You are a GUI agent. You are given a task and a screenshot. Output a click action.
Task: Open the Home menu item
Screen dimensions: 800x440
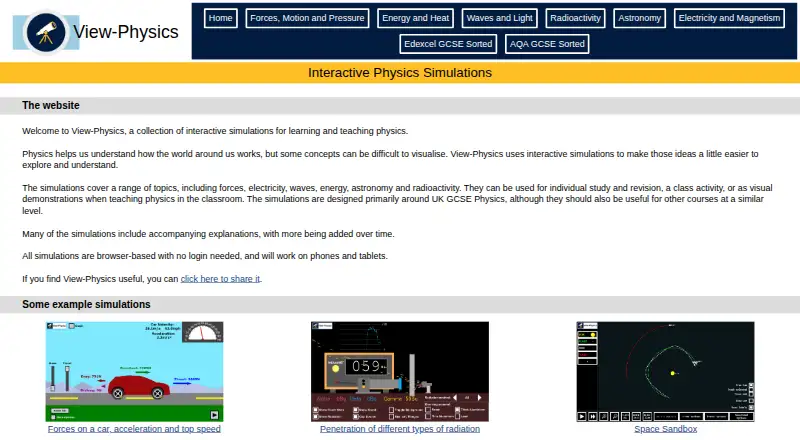[220, 18]
